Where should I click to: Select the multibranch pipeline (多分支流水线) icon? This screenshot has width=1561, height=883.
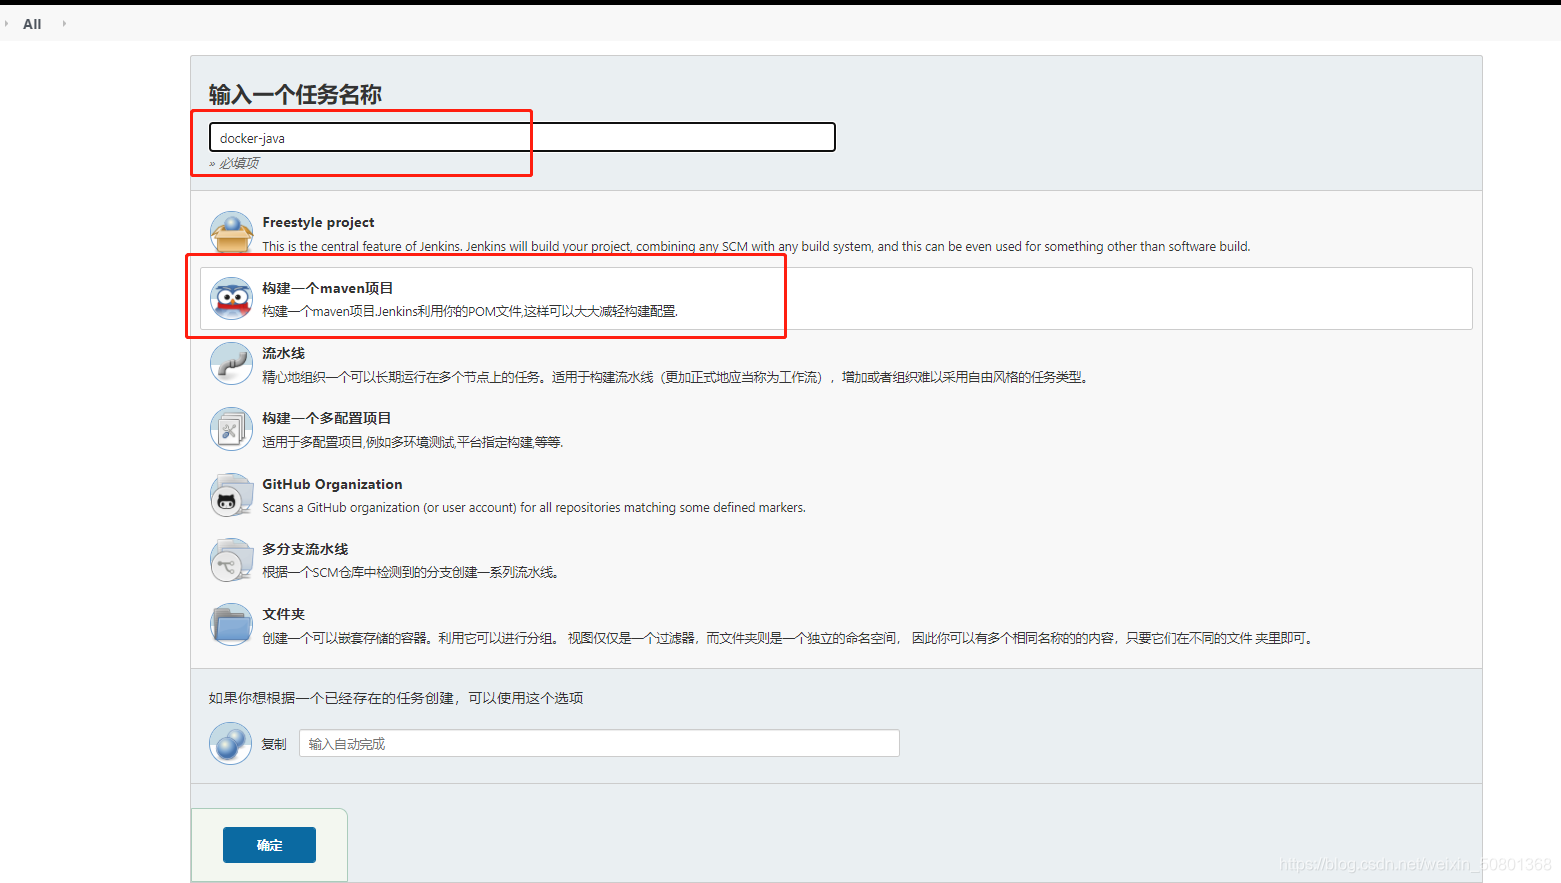[x=231, y=560]
